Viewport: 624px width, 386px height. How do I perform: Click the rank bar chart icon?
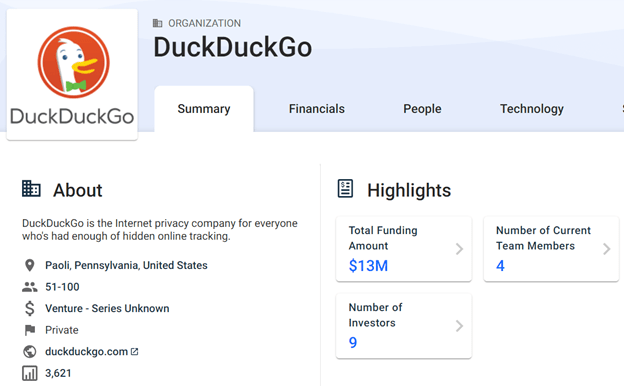[29, 373]
